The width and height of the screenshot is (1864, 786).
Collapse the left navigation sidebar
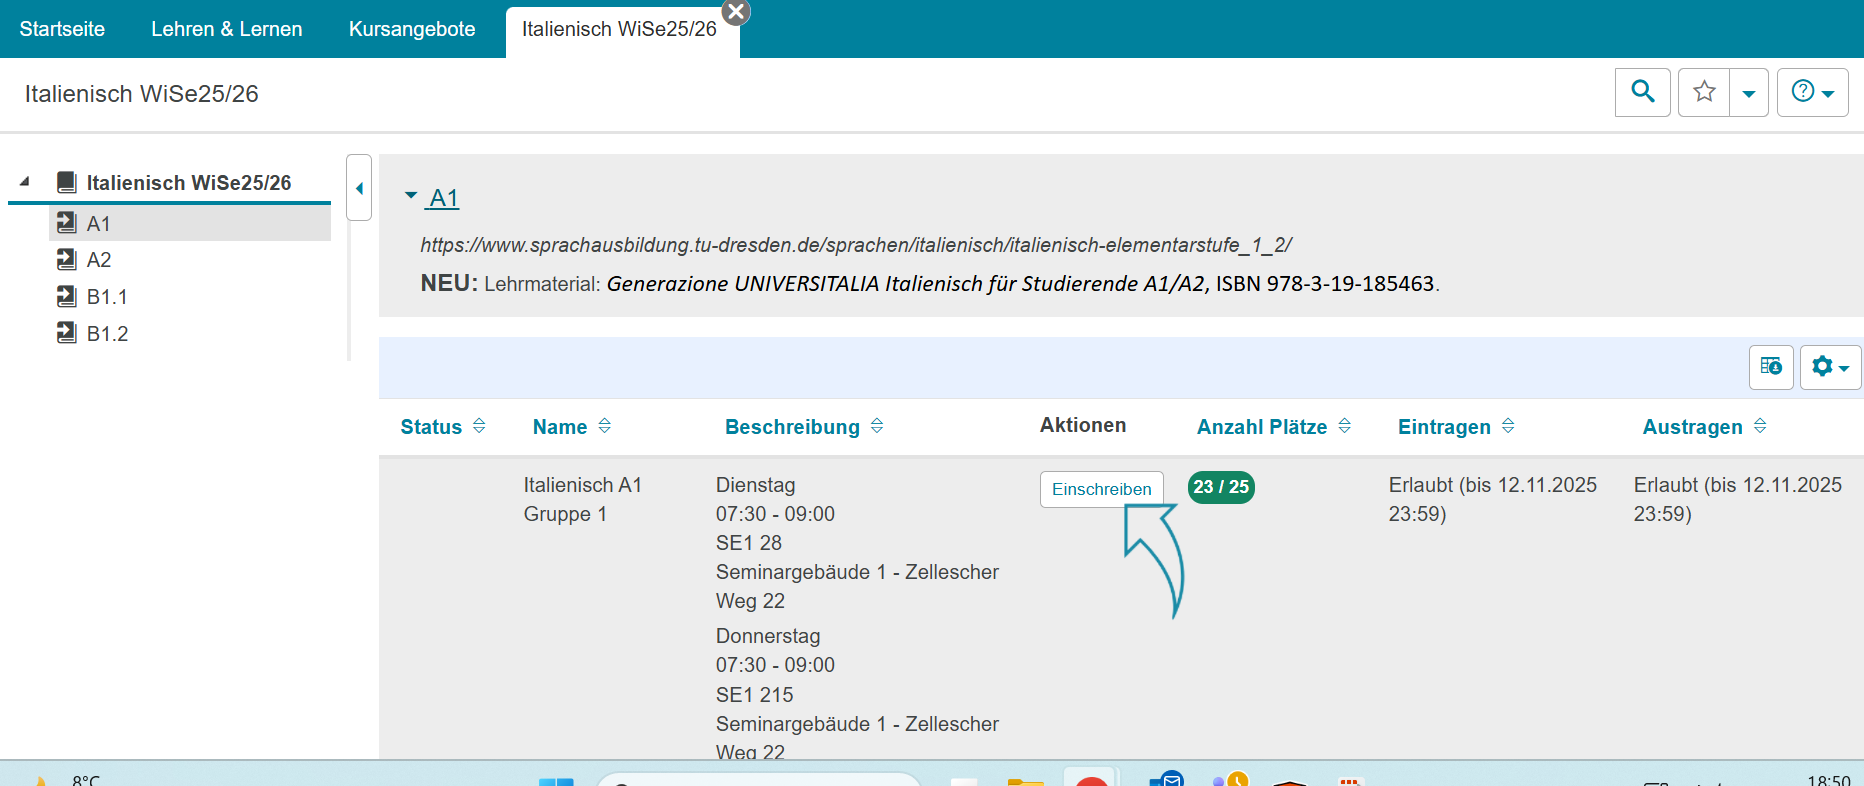(359, 188)
